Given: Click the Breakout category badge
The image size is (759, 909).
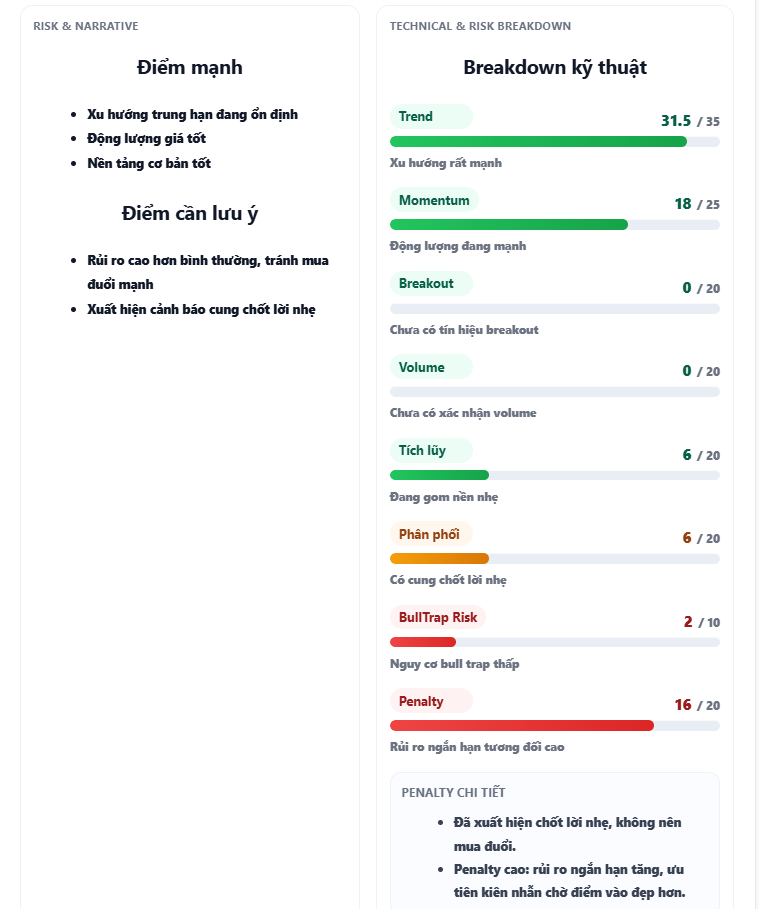Looking at the screenshot, I should (426, 284).
